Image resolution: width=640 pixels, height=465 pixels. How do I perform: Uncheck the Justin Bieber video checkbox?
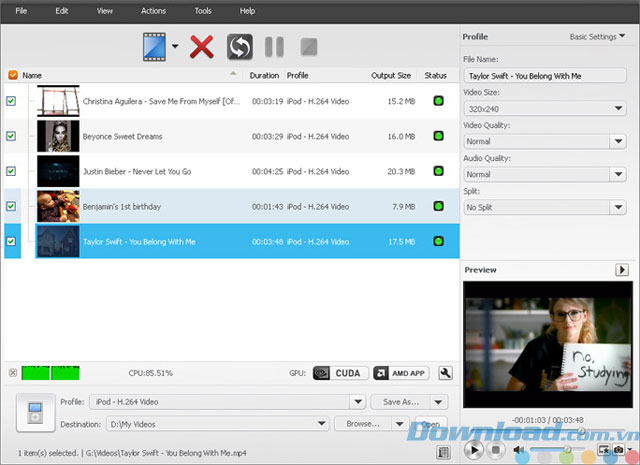pyautogui.click(x=11, y=171)
